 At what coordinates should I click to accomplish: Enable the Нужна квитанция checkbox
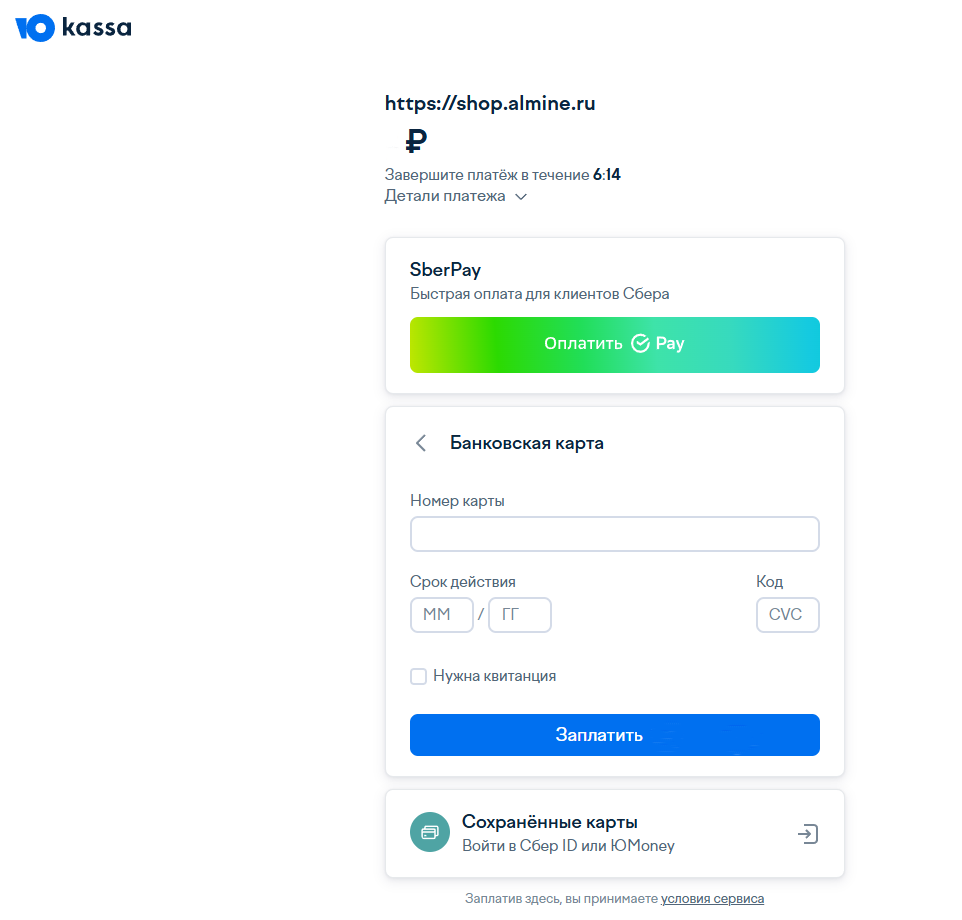(419, 677)
